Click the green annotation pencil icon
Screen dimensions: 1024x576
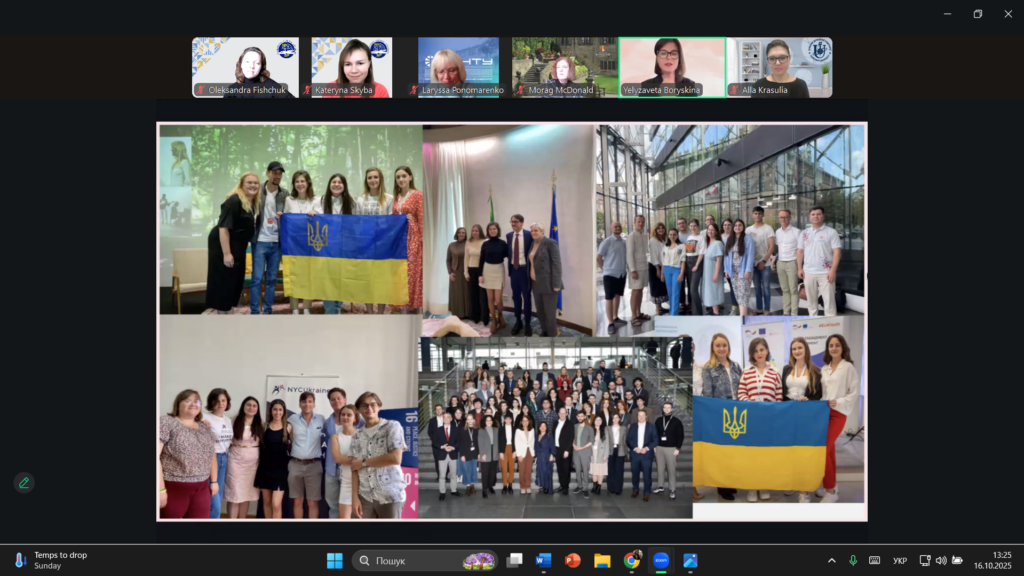[24, 483]
